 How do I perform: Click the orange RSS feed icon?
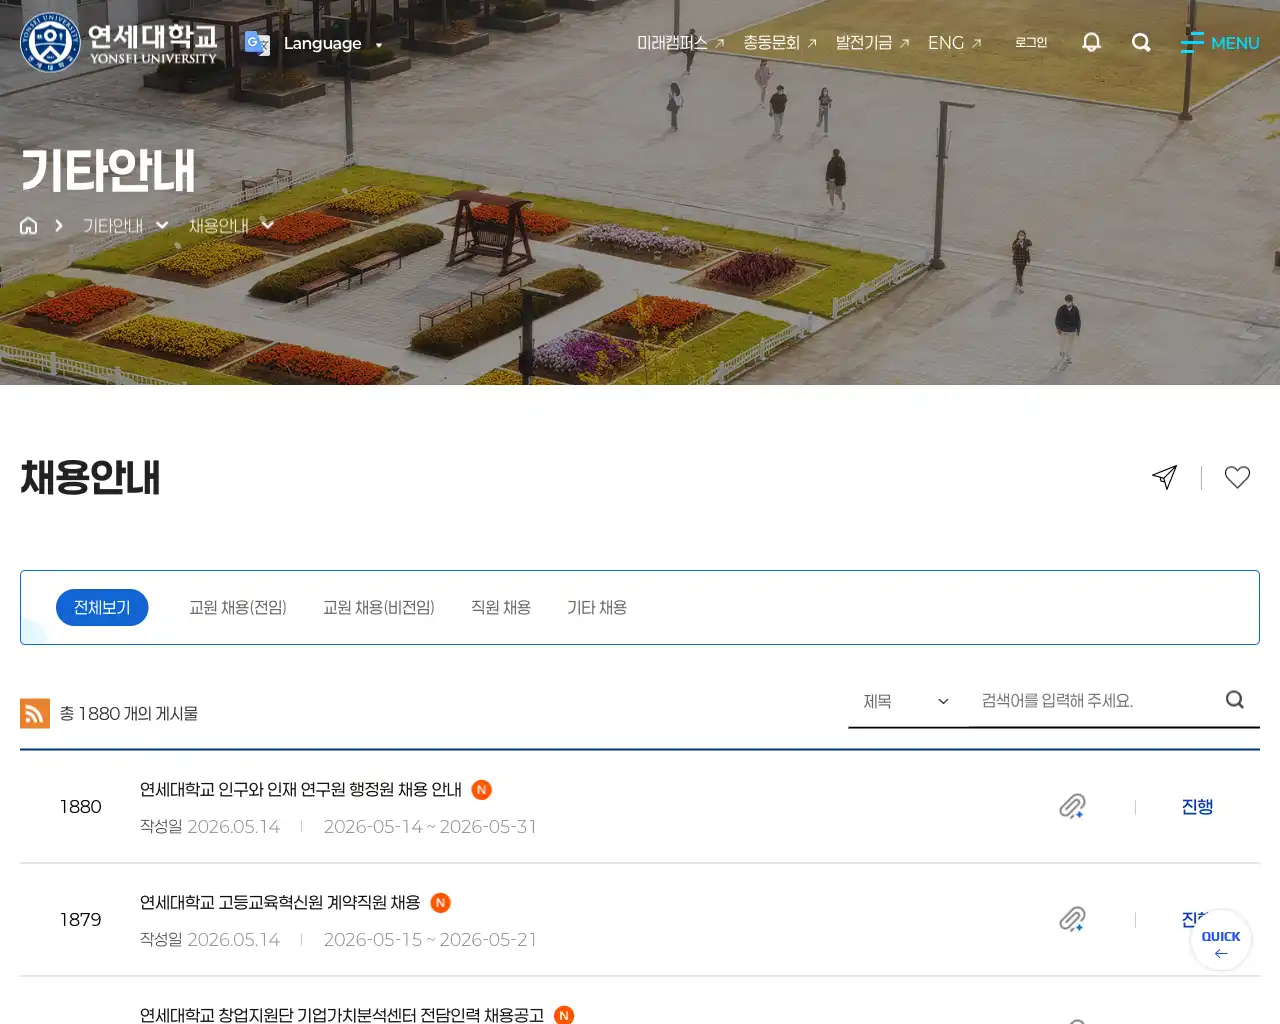35,713
